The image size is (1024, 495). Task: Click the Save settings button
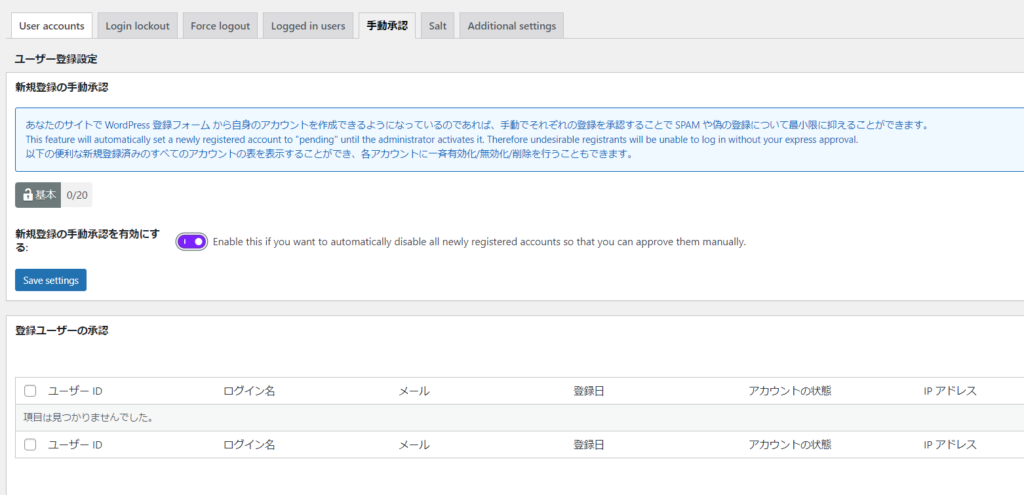click(x=51, y=280)
